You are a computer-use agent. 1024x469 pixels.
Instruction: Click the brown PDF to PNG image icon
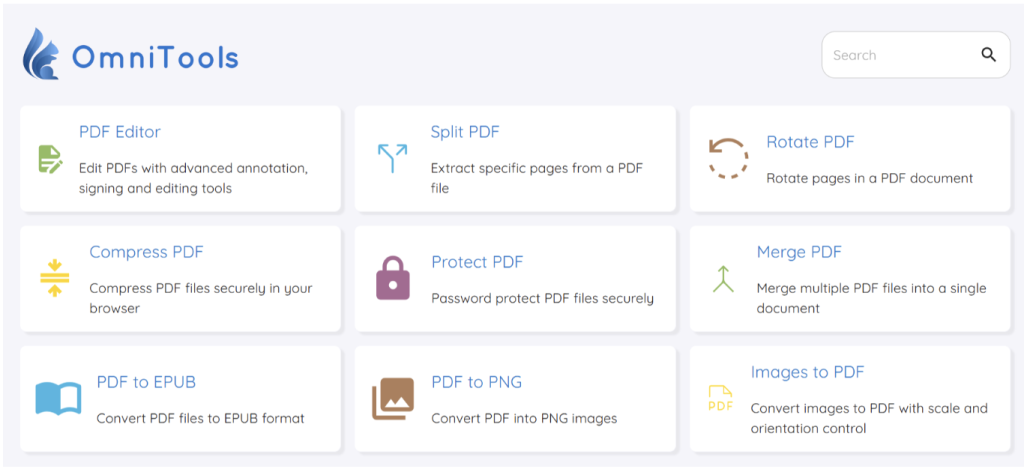coord(393,398)
